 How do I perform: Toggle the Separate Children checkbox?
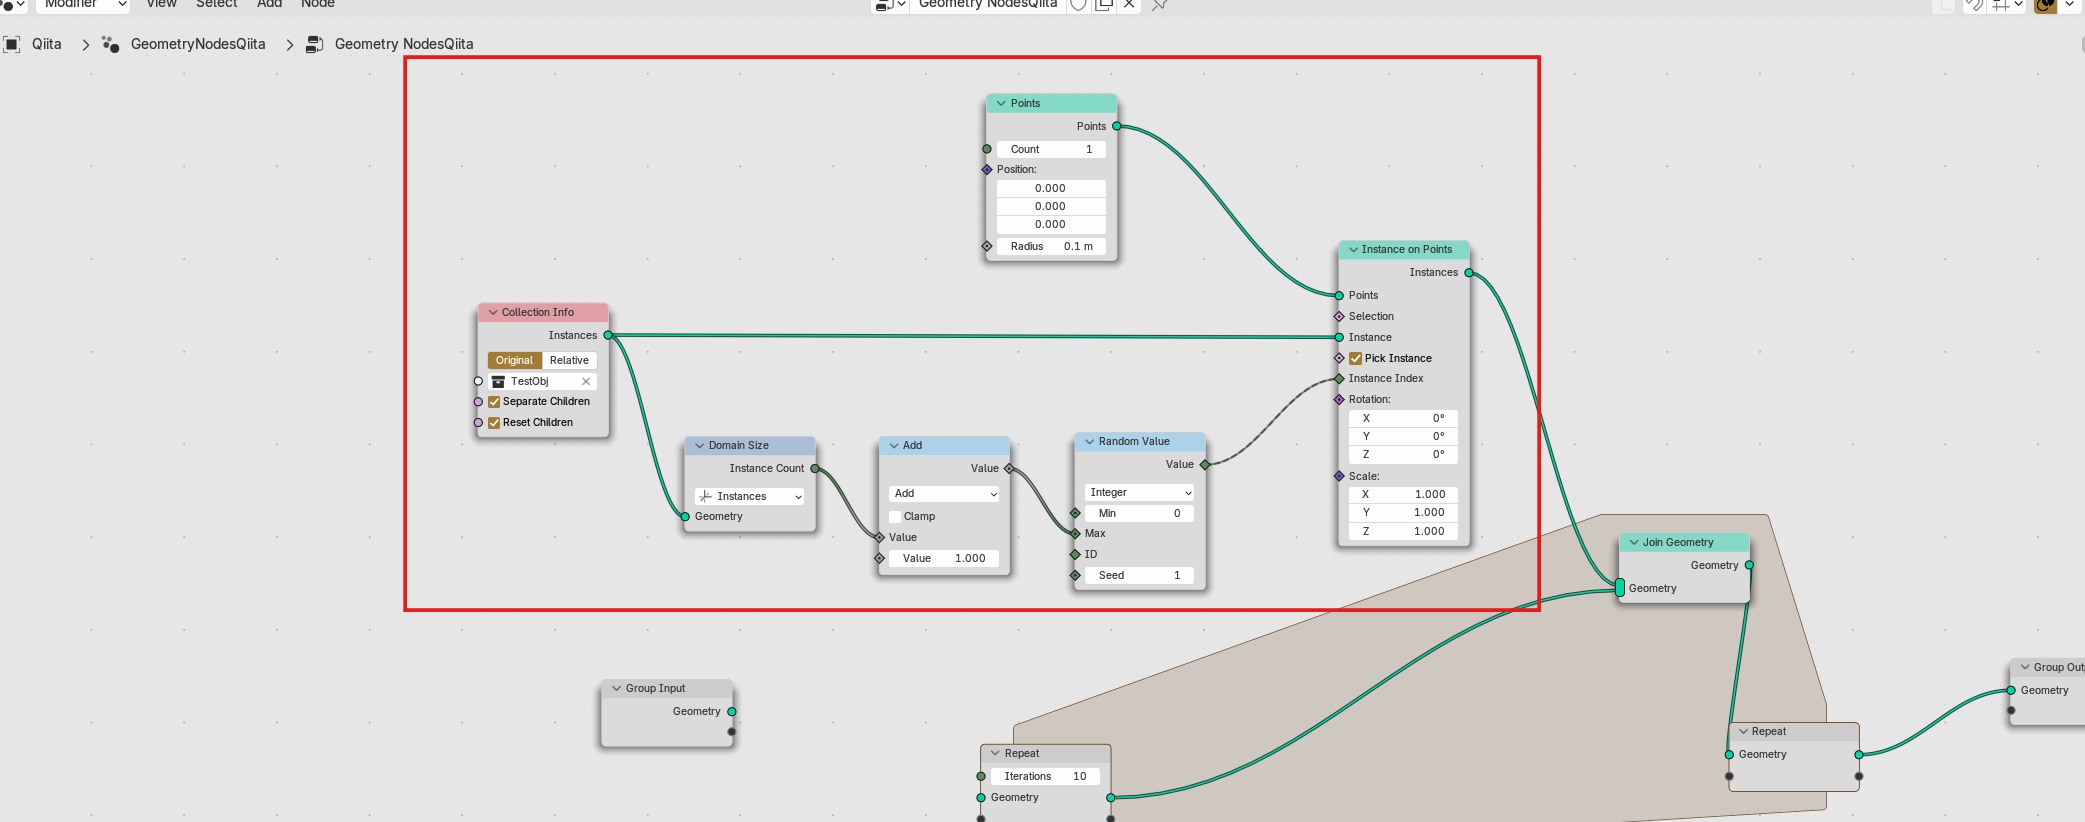[x=494, y=402]
